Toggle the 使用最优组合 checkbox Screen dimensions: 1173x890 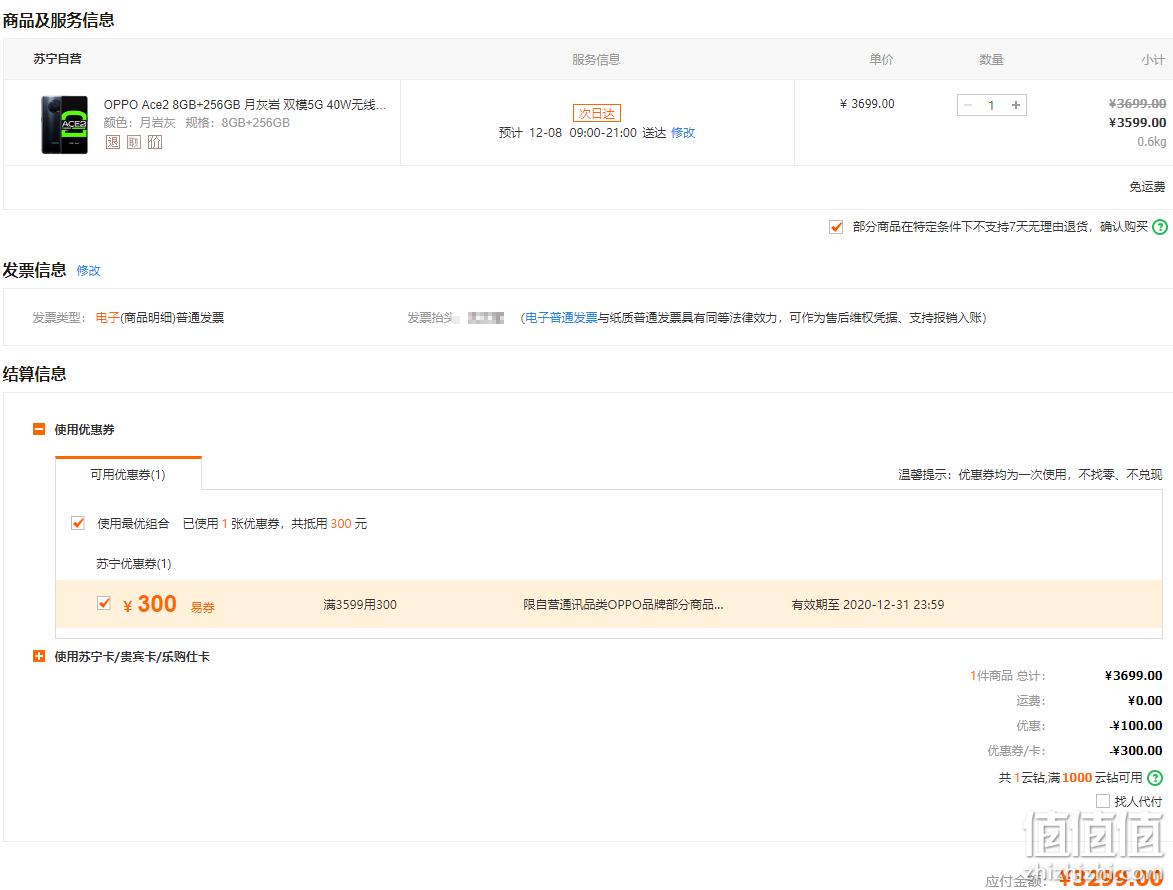pos(77,523)
